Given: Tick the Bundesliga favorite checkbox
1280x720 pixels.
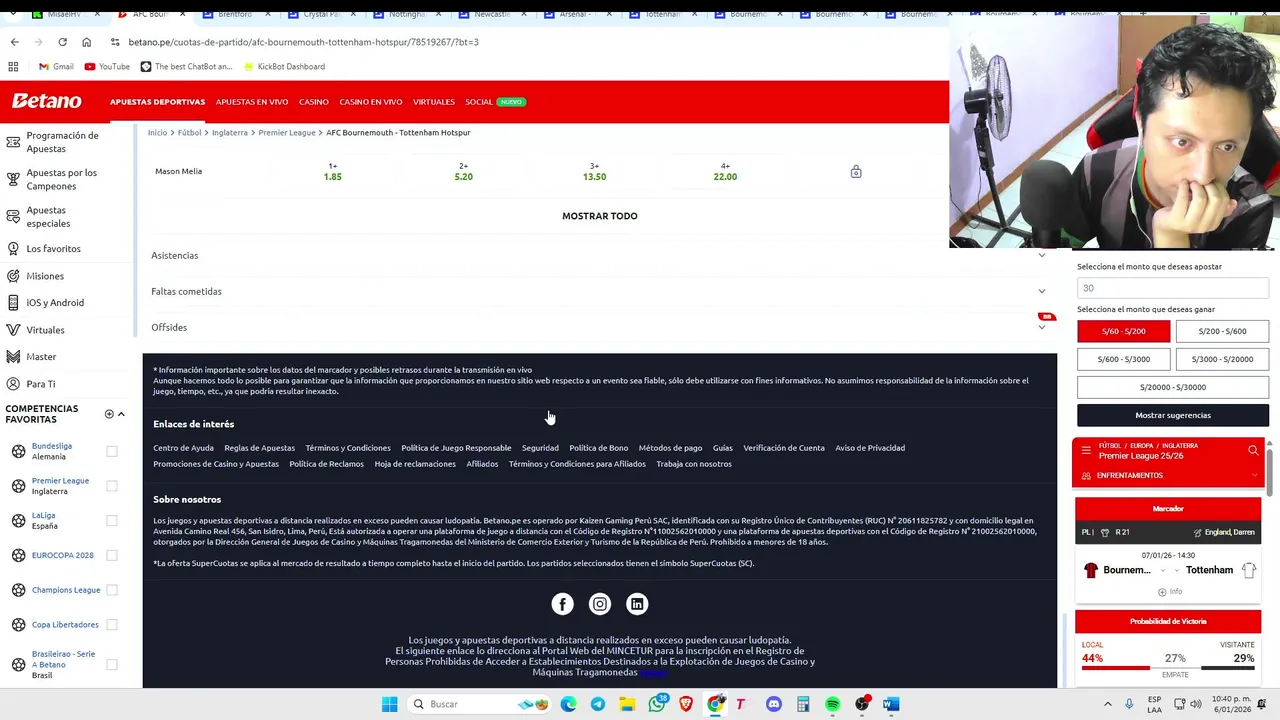Looking at the screenshot, I should click(x=112, y=451).
